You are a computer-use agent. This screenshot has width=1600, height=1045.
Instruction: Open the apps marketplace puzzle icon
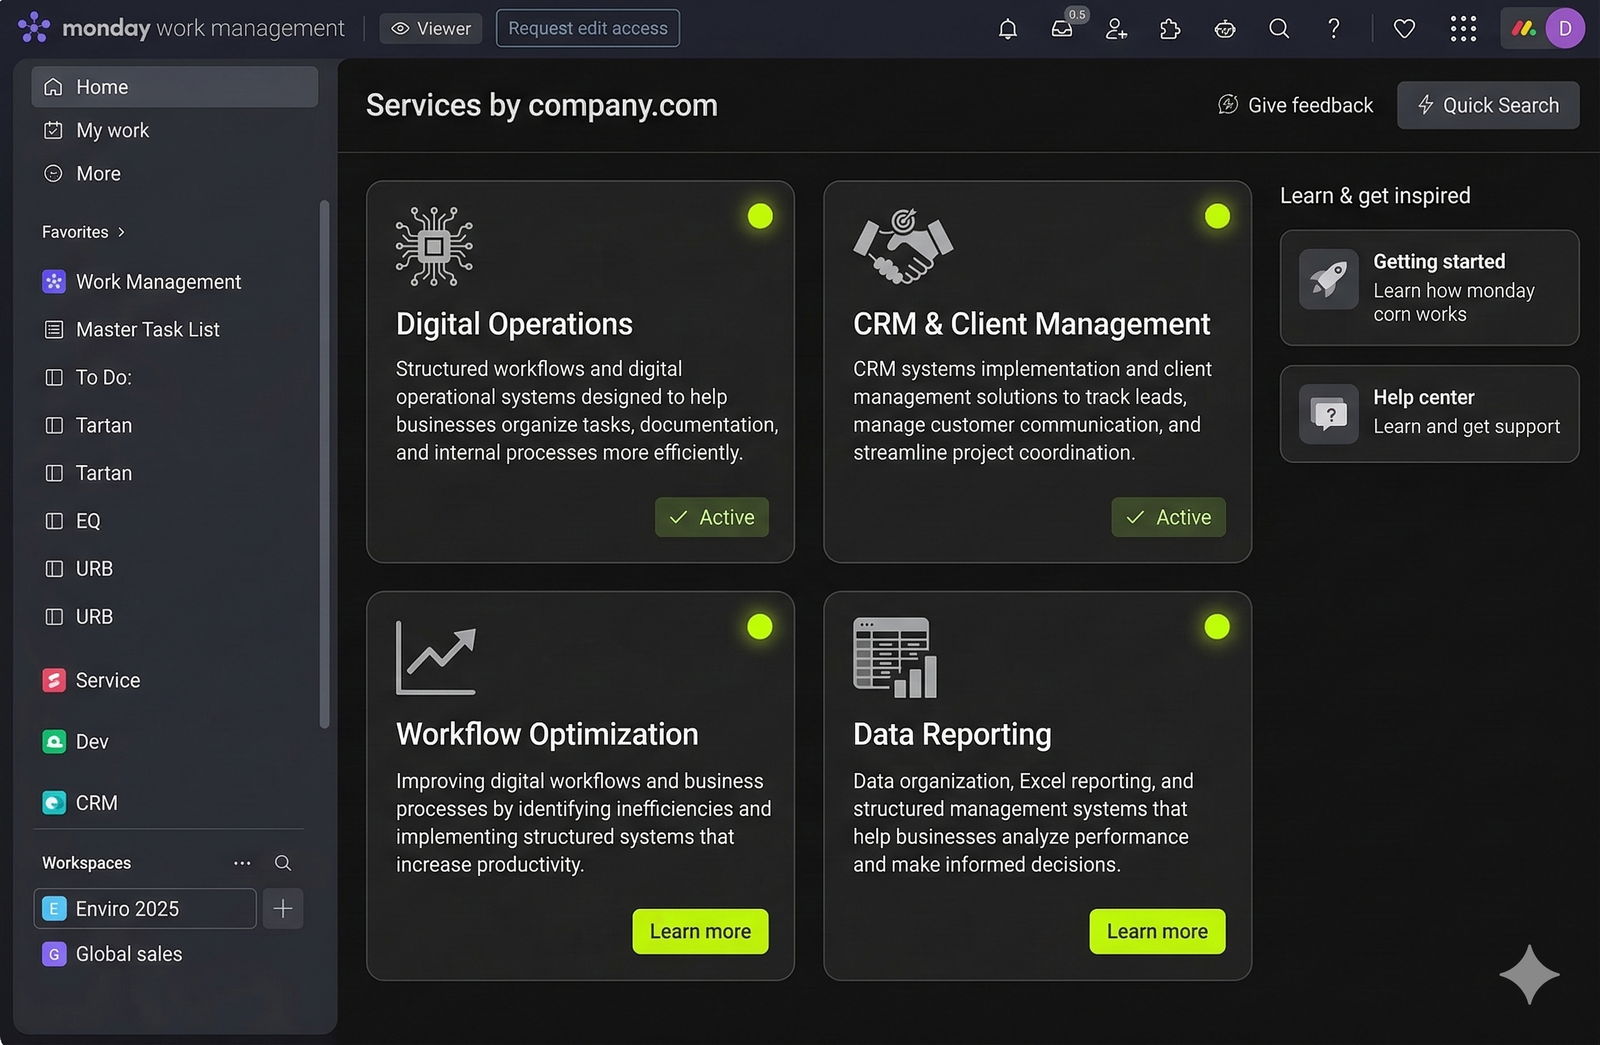pos(1170,29)
